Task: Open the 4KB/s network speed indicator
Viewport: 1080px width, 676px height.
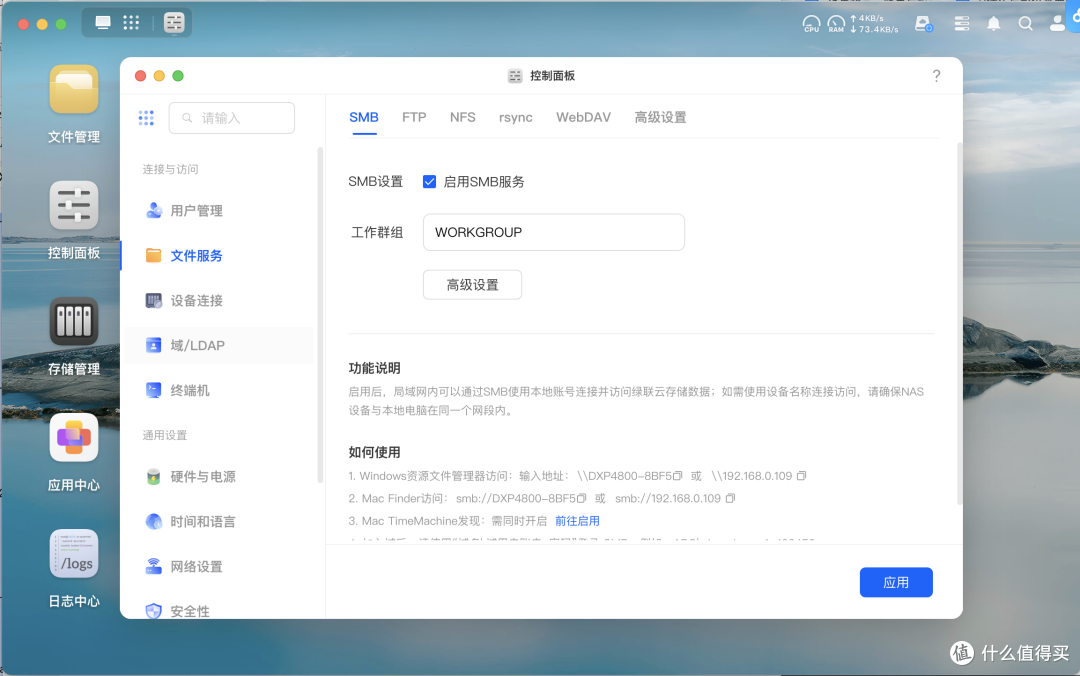Action: (x=873, y=24)
